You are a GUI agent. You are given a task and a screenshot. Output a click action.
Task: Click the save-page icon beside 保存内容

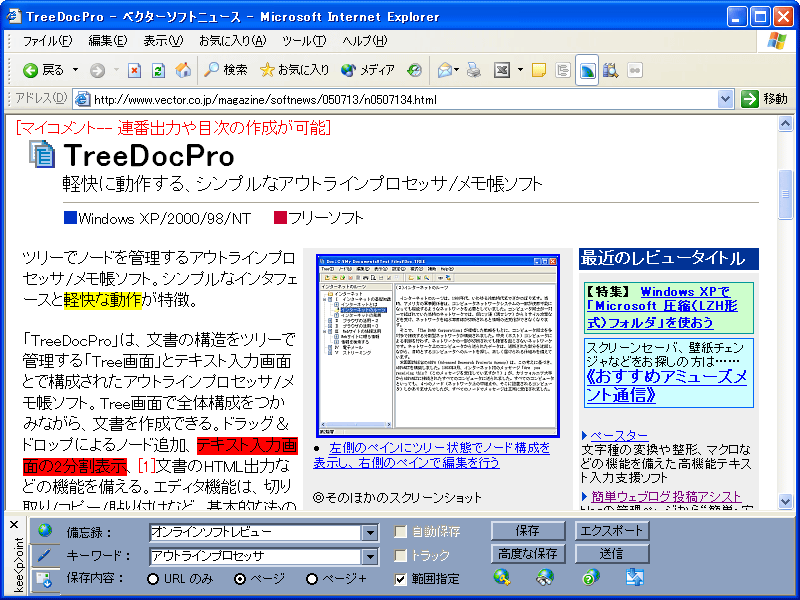pos(45,579)
